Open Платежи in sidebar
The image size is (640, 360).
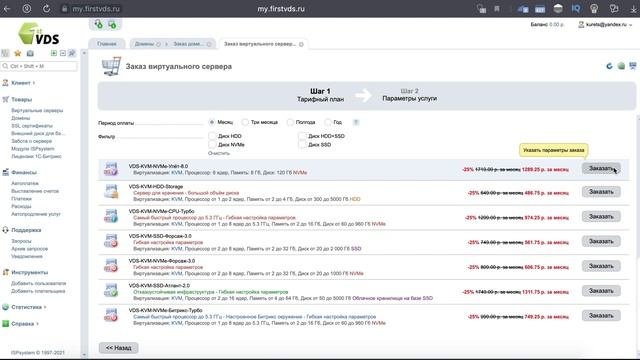pyautogui.click(x=21, y=199)
